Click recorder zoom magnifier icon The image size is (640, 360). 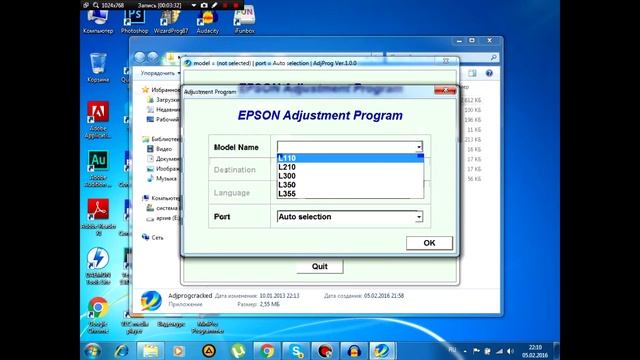[x=96, y=5]
